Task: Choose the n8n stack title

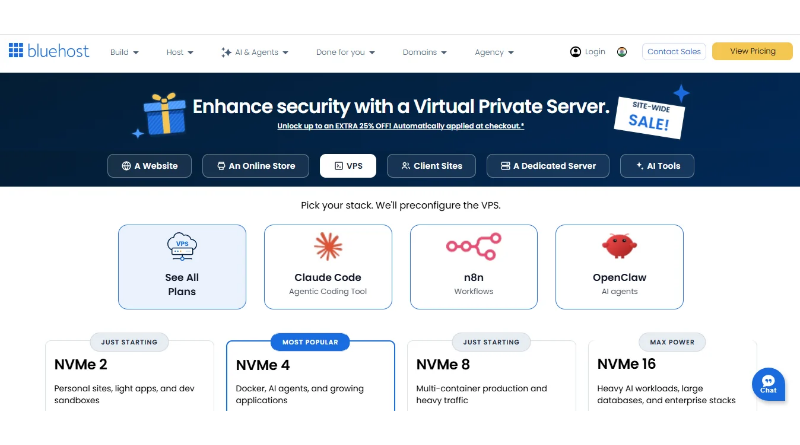Action: (x=473, y=277)
